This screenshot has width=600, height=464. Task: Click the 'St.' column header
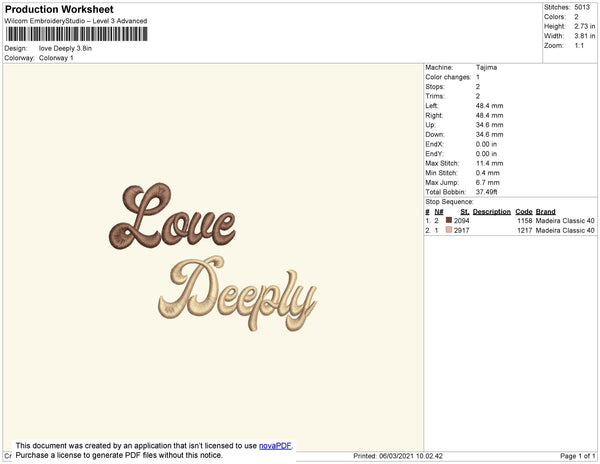point(465,212)
